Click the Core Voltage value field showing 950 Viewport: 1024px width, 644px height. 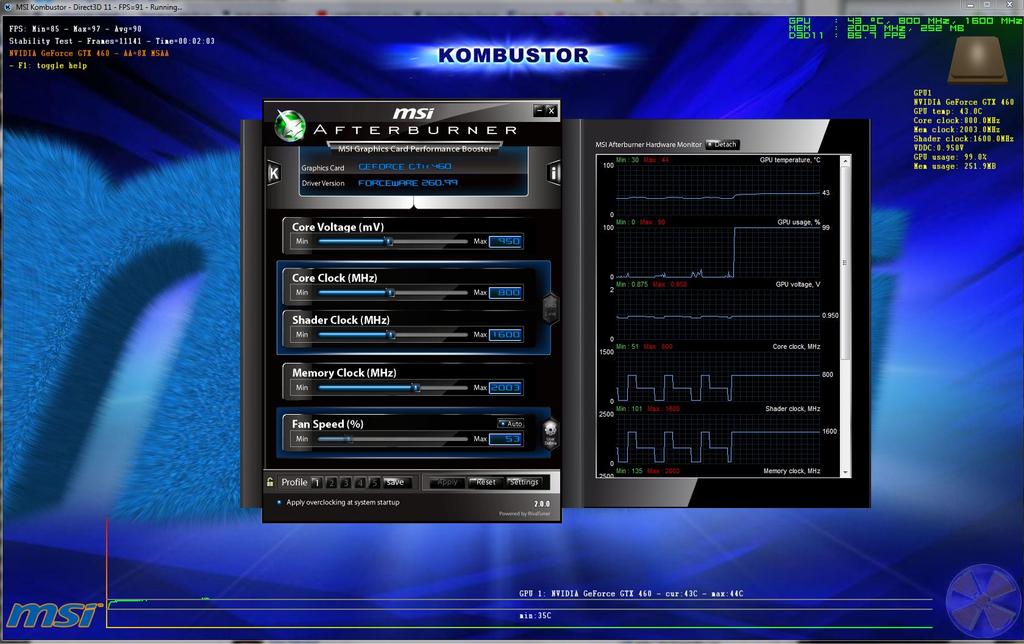coord(505,241)
